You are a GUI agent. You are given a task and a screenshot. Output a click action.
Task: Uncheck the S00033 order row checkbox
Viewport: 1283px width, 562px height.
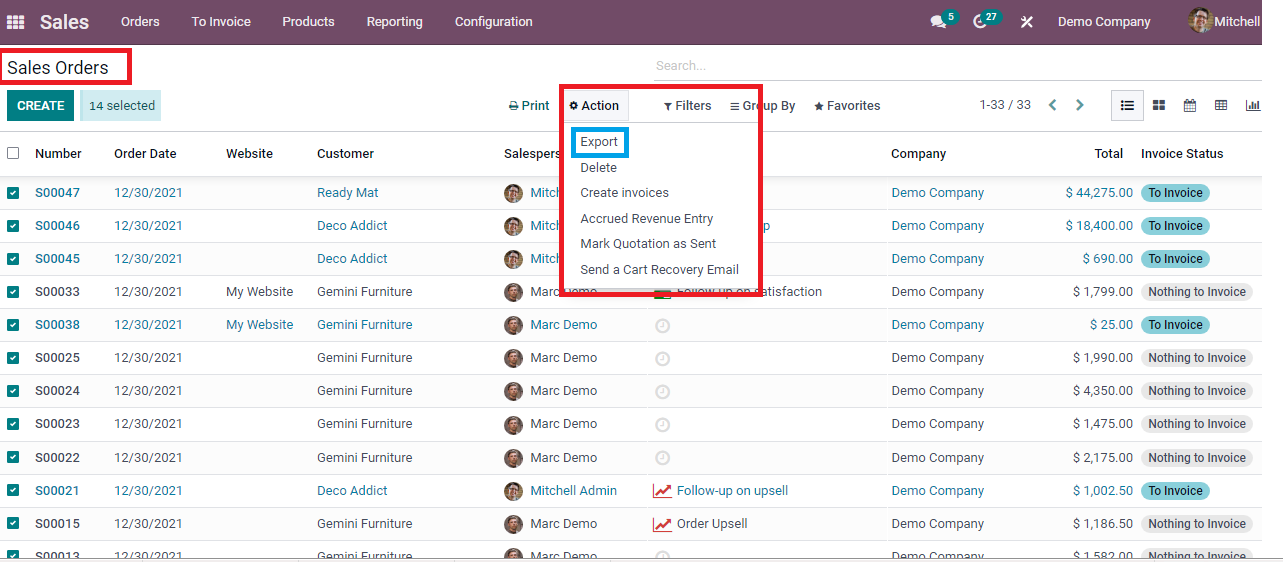(13, 292)
